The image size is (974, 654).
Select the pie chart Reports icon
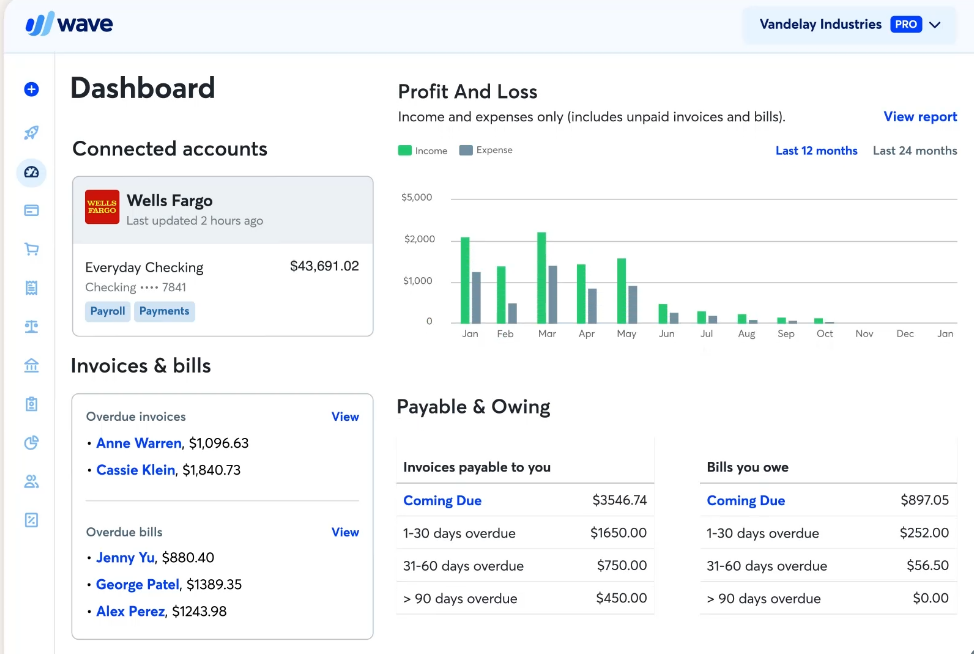30,442
